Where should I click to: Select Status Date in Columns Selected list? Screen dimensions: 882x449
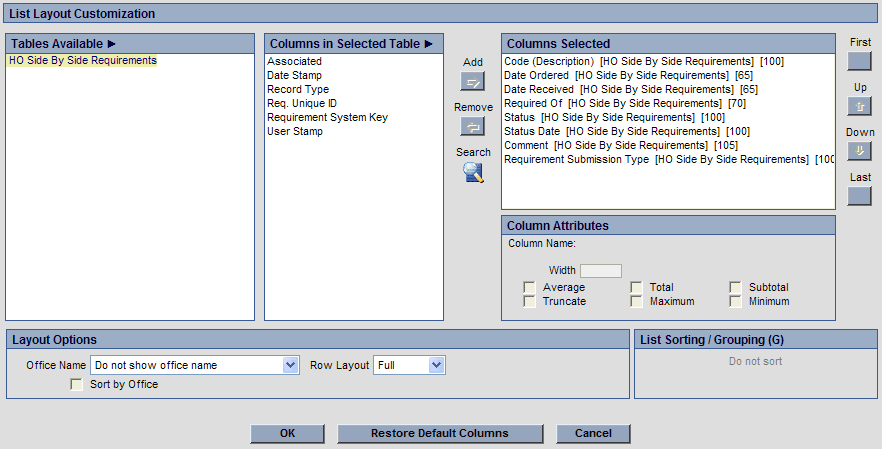click(532, 132)
